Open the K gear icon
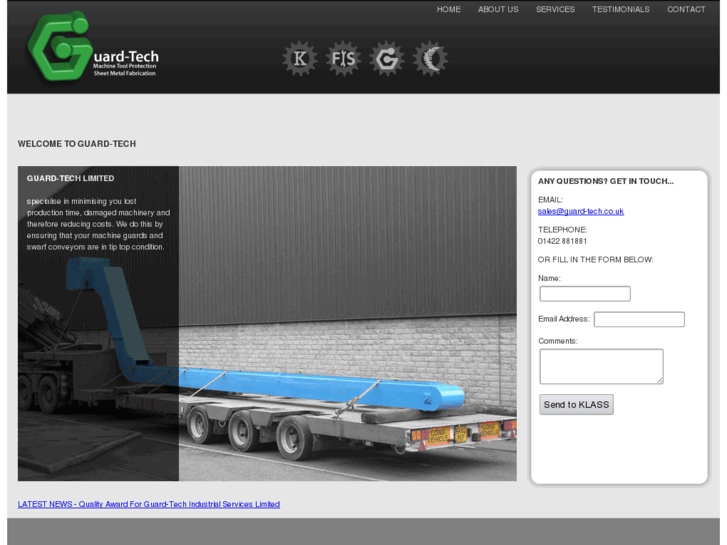This screenshot has width=727, height=545. coord(300,58)
